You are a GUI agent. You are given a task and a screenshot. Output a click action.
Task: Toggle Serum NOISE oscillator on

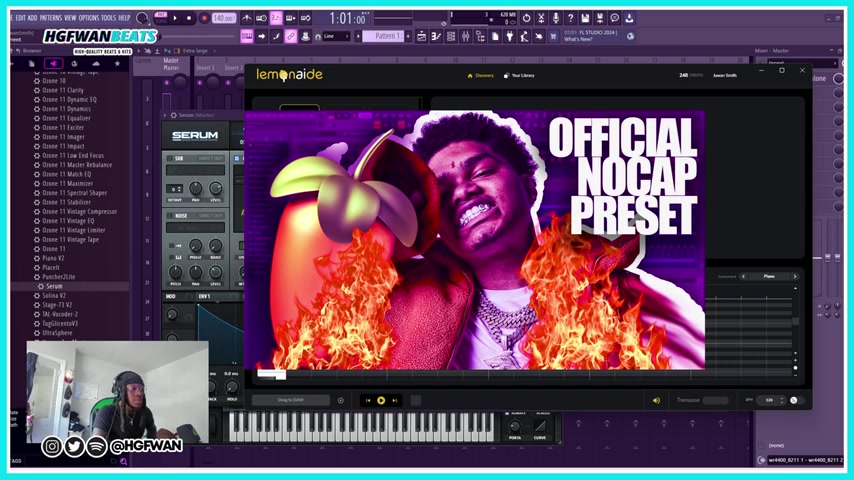click(169, 216)
